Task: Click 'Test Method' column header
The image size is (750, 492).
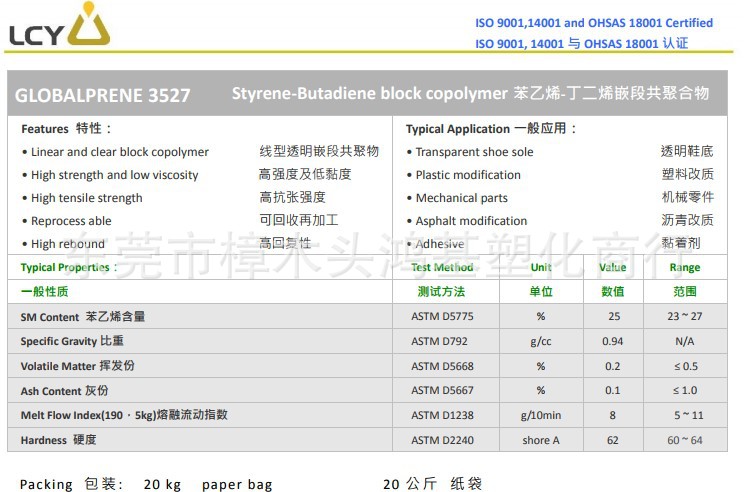Action: pos(442,267)
